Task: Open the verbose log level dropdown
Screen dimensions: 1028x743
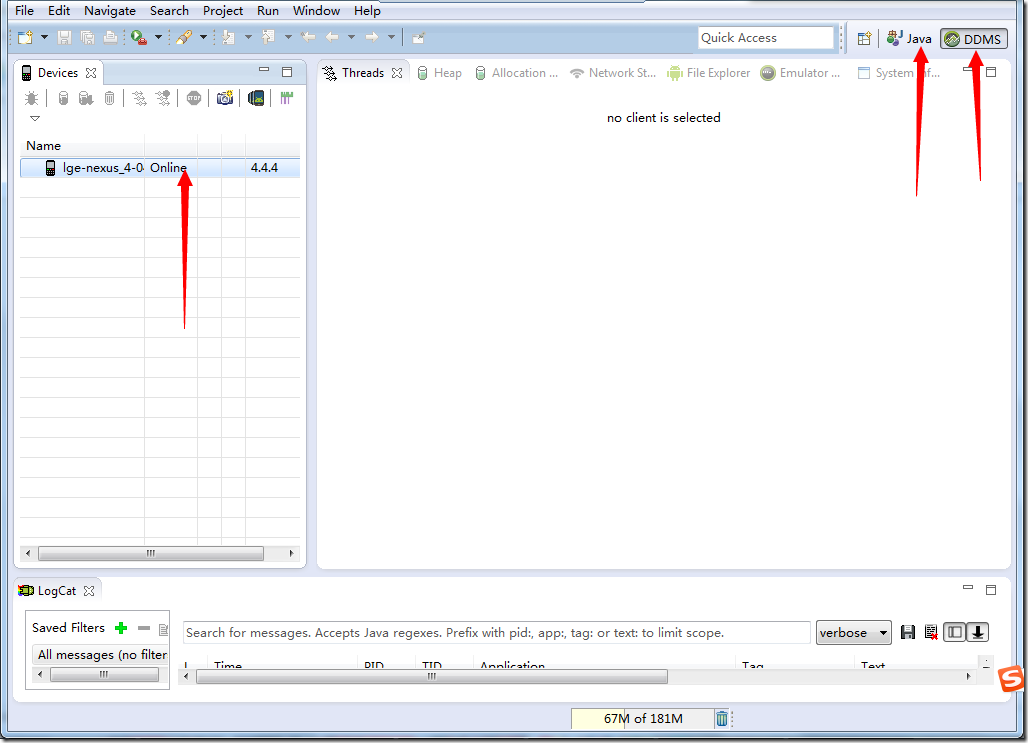Action: pos(853,632)
